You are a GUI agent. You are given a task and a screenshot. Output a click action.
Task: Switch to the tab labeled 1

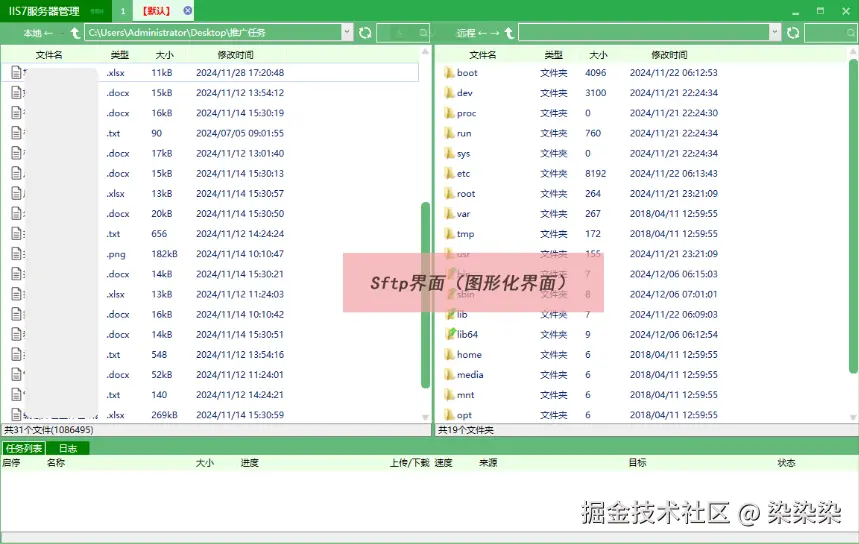click(x=123, y=11)
